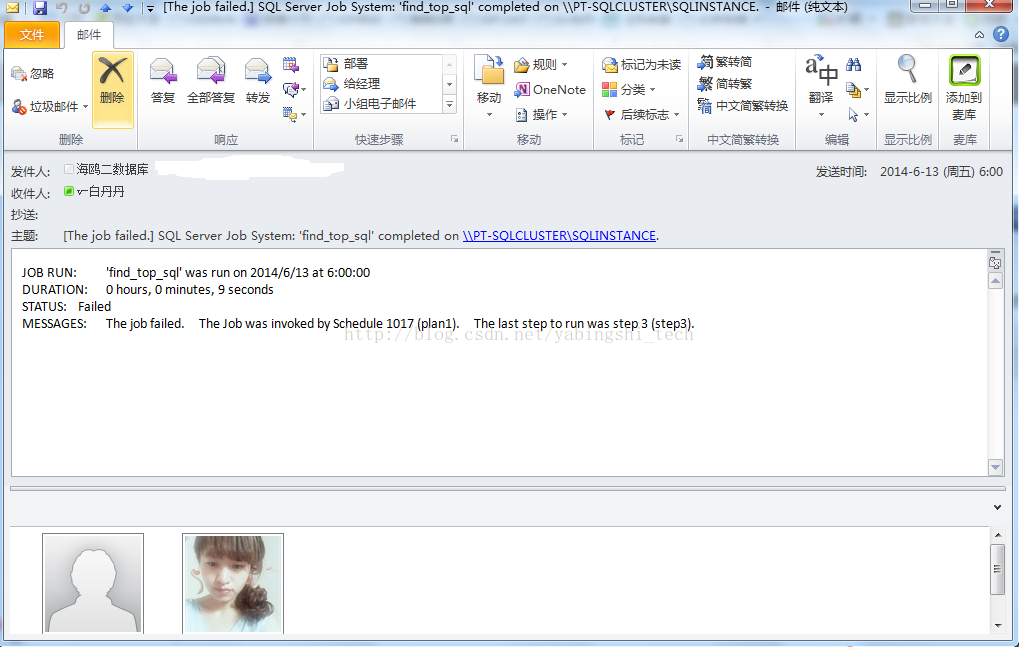Open quick access toolbar customize dropdown

(x=150, y=8)
